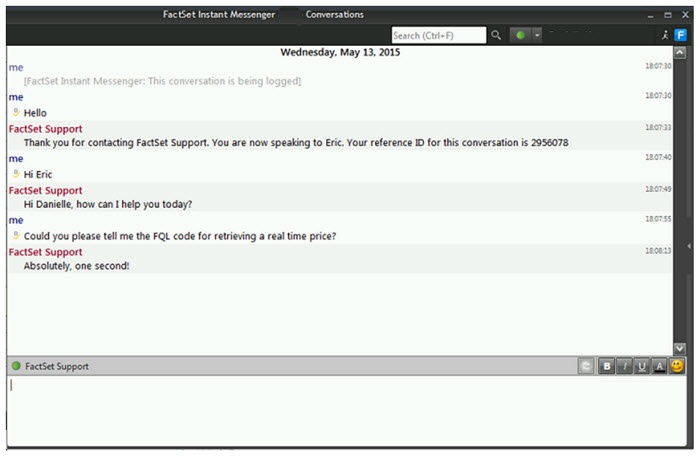The width and height of the screenshot is (700, 456).
Task: Click the search magnifier icon
Action: pos(496,35)
